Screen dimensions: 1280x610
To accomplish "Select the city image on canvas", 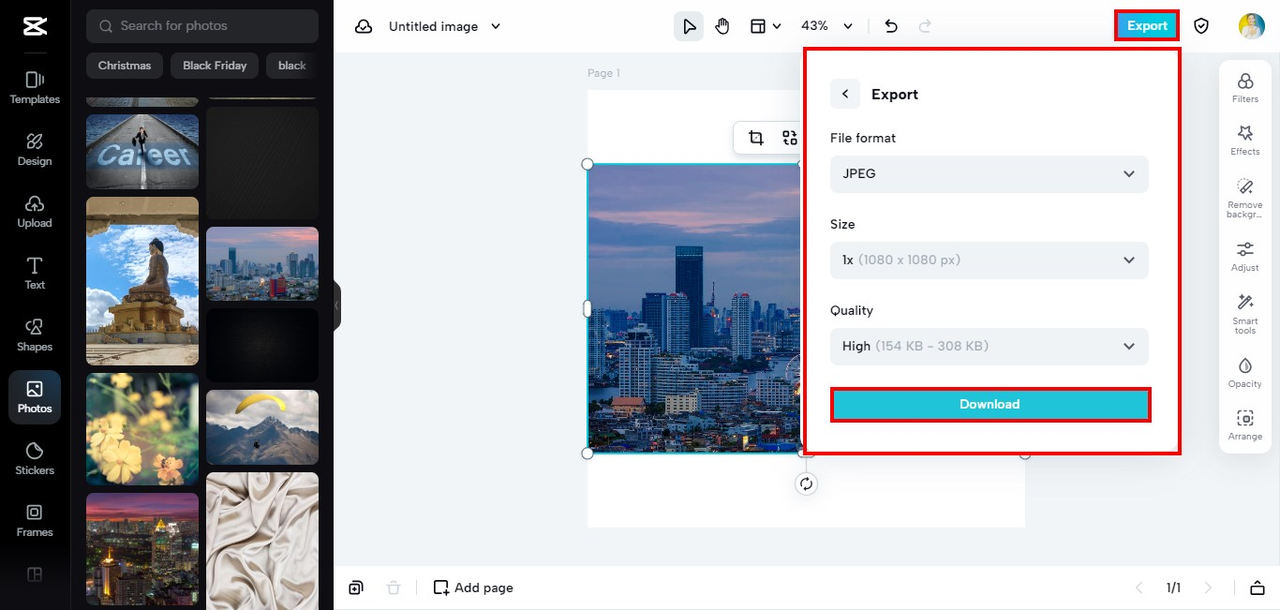I will (x=694, y=308).
